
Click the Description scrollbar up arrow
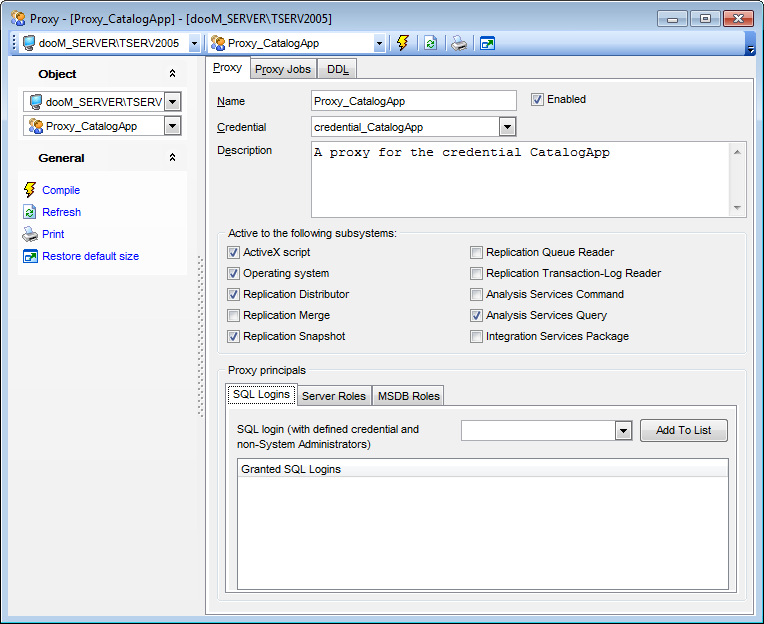click(737, 152)
